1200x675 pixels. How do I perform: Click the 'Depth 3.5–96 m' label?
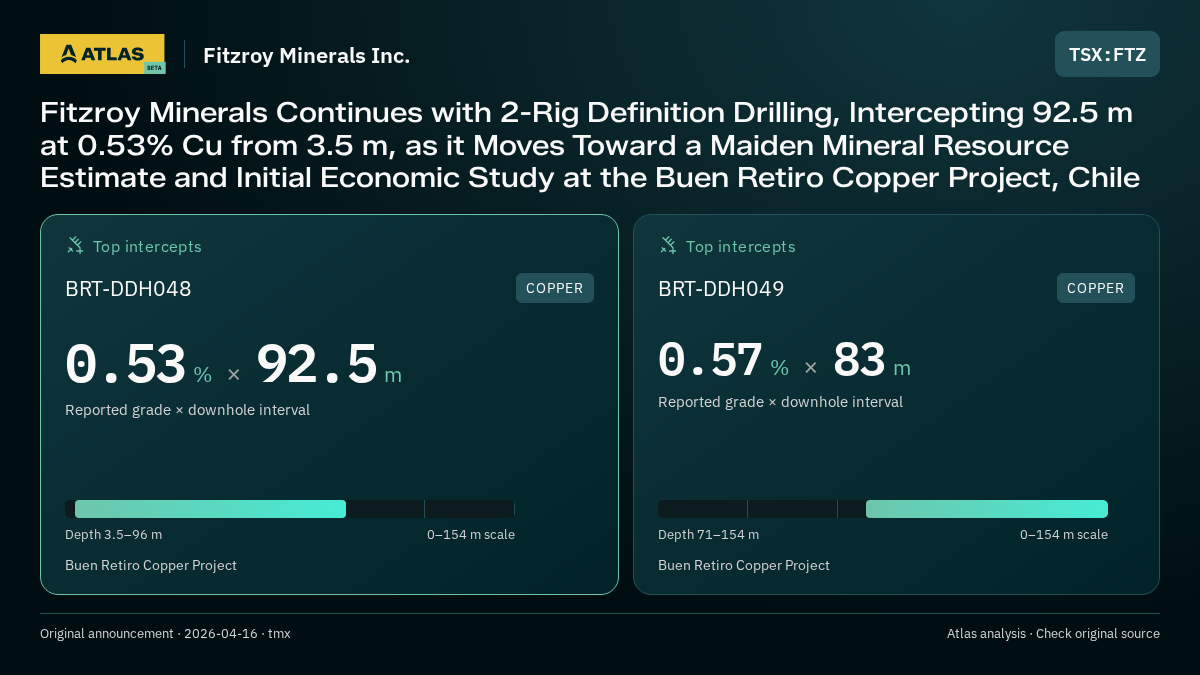click(x=113, y=535)
